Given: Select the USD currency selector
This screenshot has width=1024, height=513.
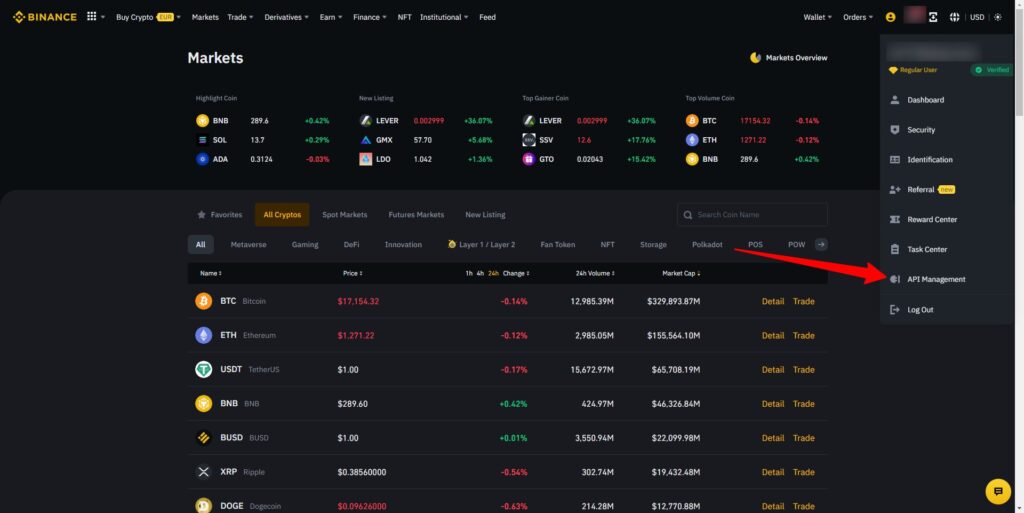Looking at the screenshot, I should coord(977,17).
